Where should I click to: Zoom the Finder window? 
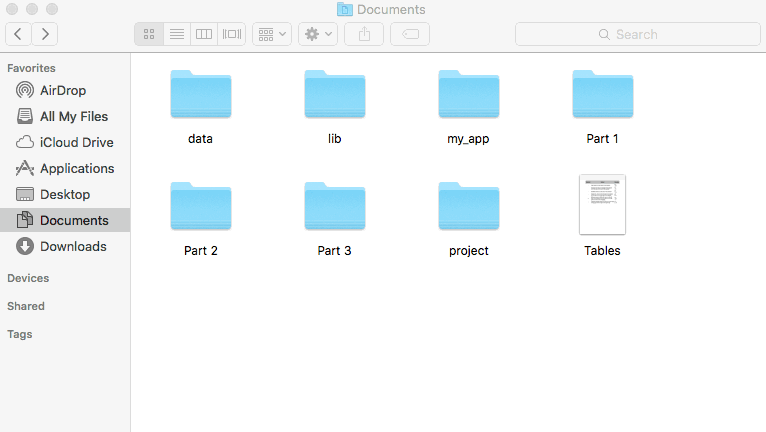click(x=52, y=9)
